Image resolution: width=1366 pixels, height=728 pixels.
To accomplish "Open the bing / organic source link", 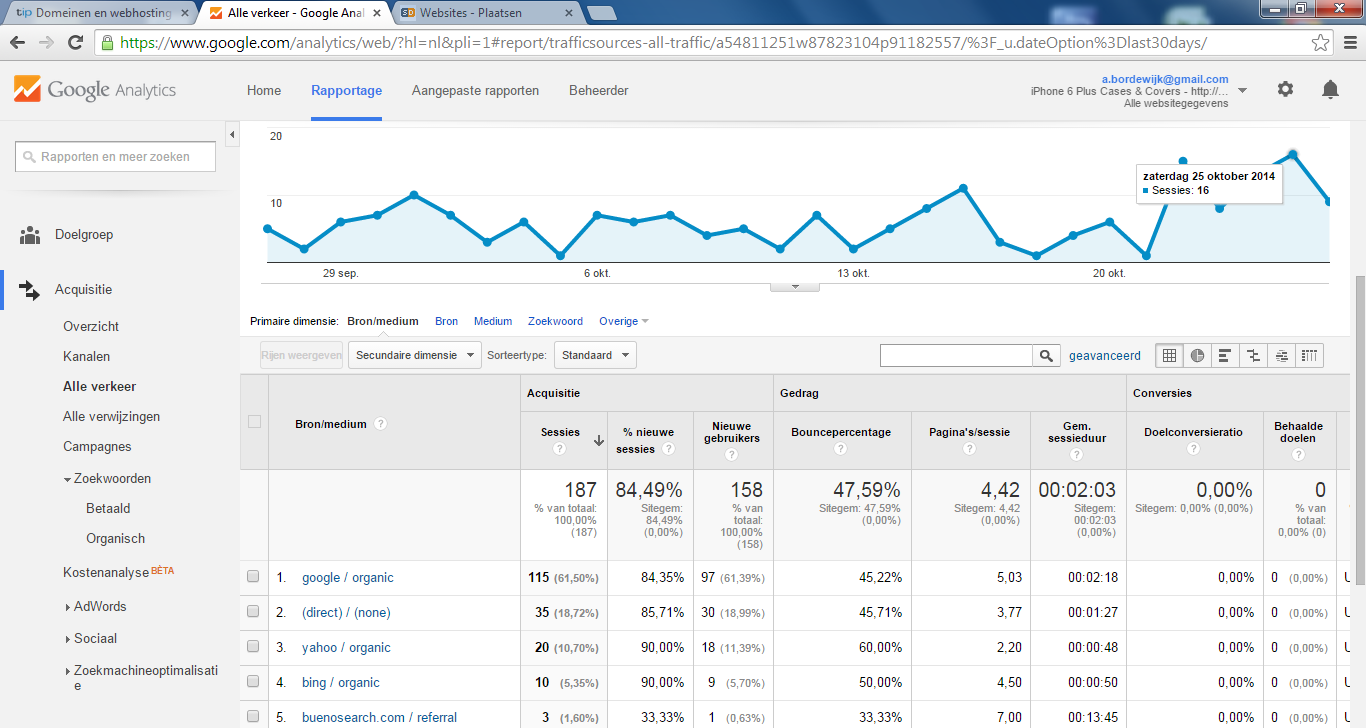I will tap(341, 682).
